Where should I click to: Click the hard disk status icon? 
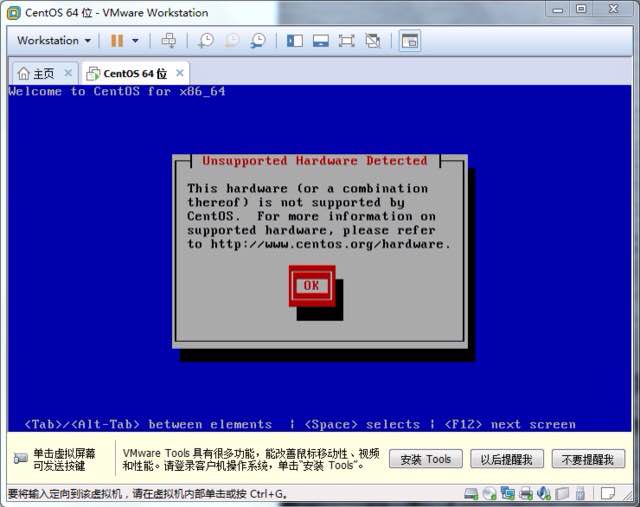(x=471, y=494)
